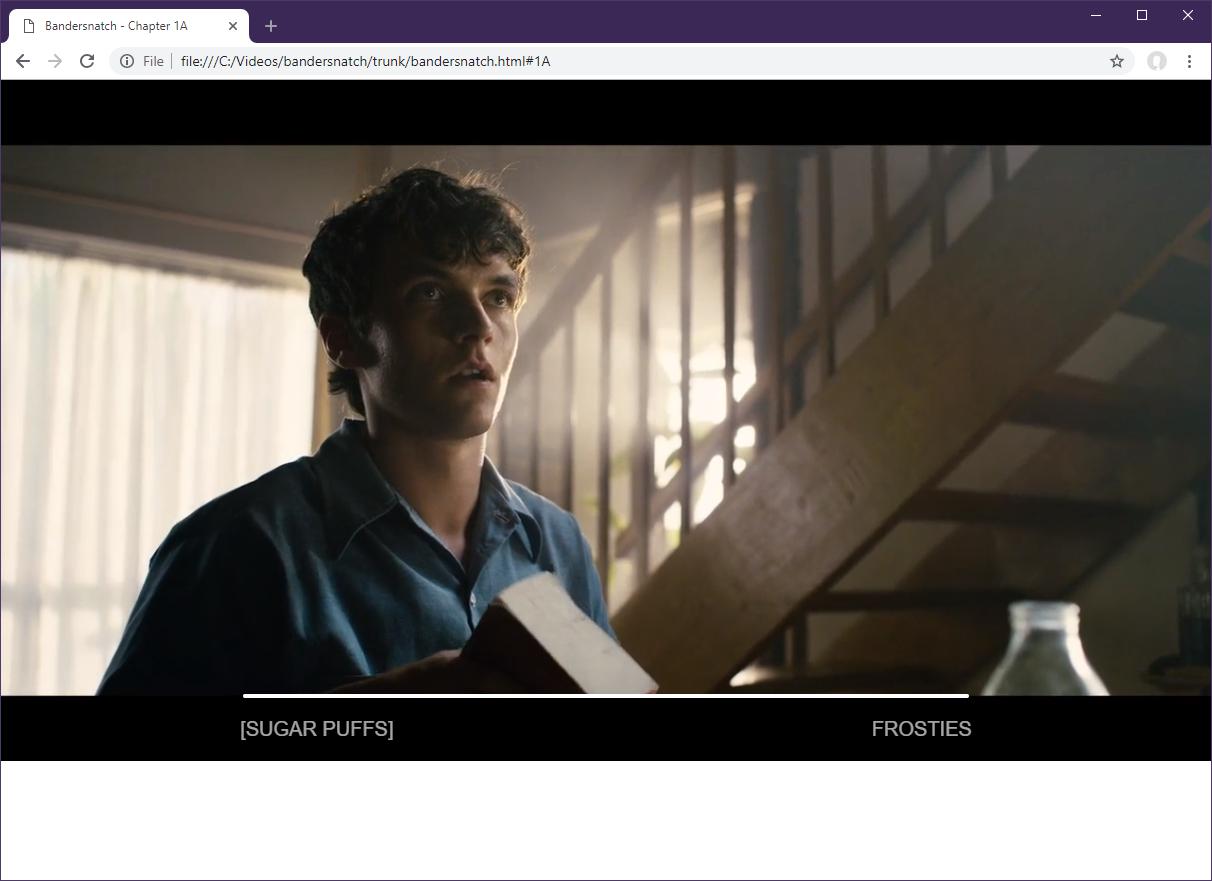Close the Chrome window
The height and width of the screenshot is (881, 1212).
point(1188,15)
